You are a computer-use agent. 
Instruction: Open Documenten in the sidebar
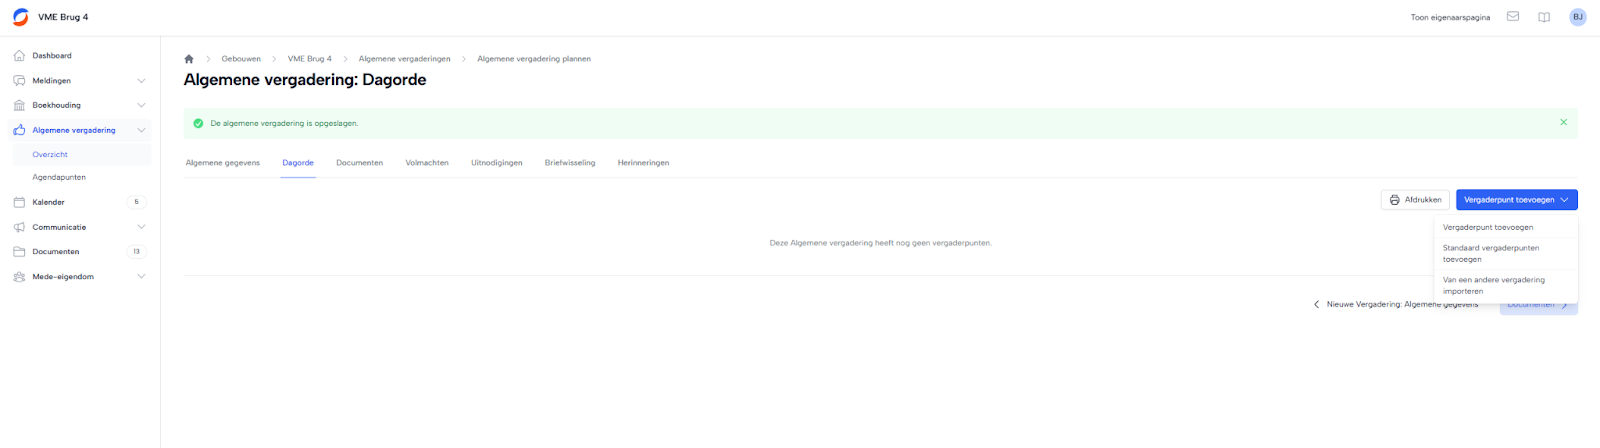56,252
